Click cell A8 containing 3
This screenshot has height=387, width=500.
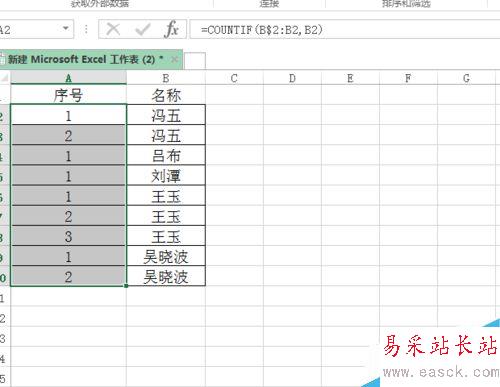[68, 236]
